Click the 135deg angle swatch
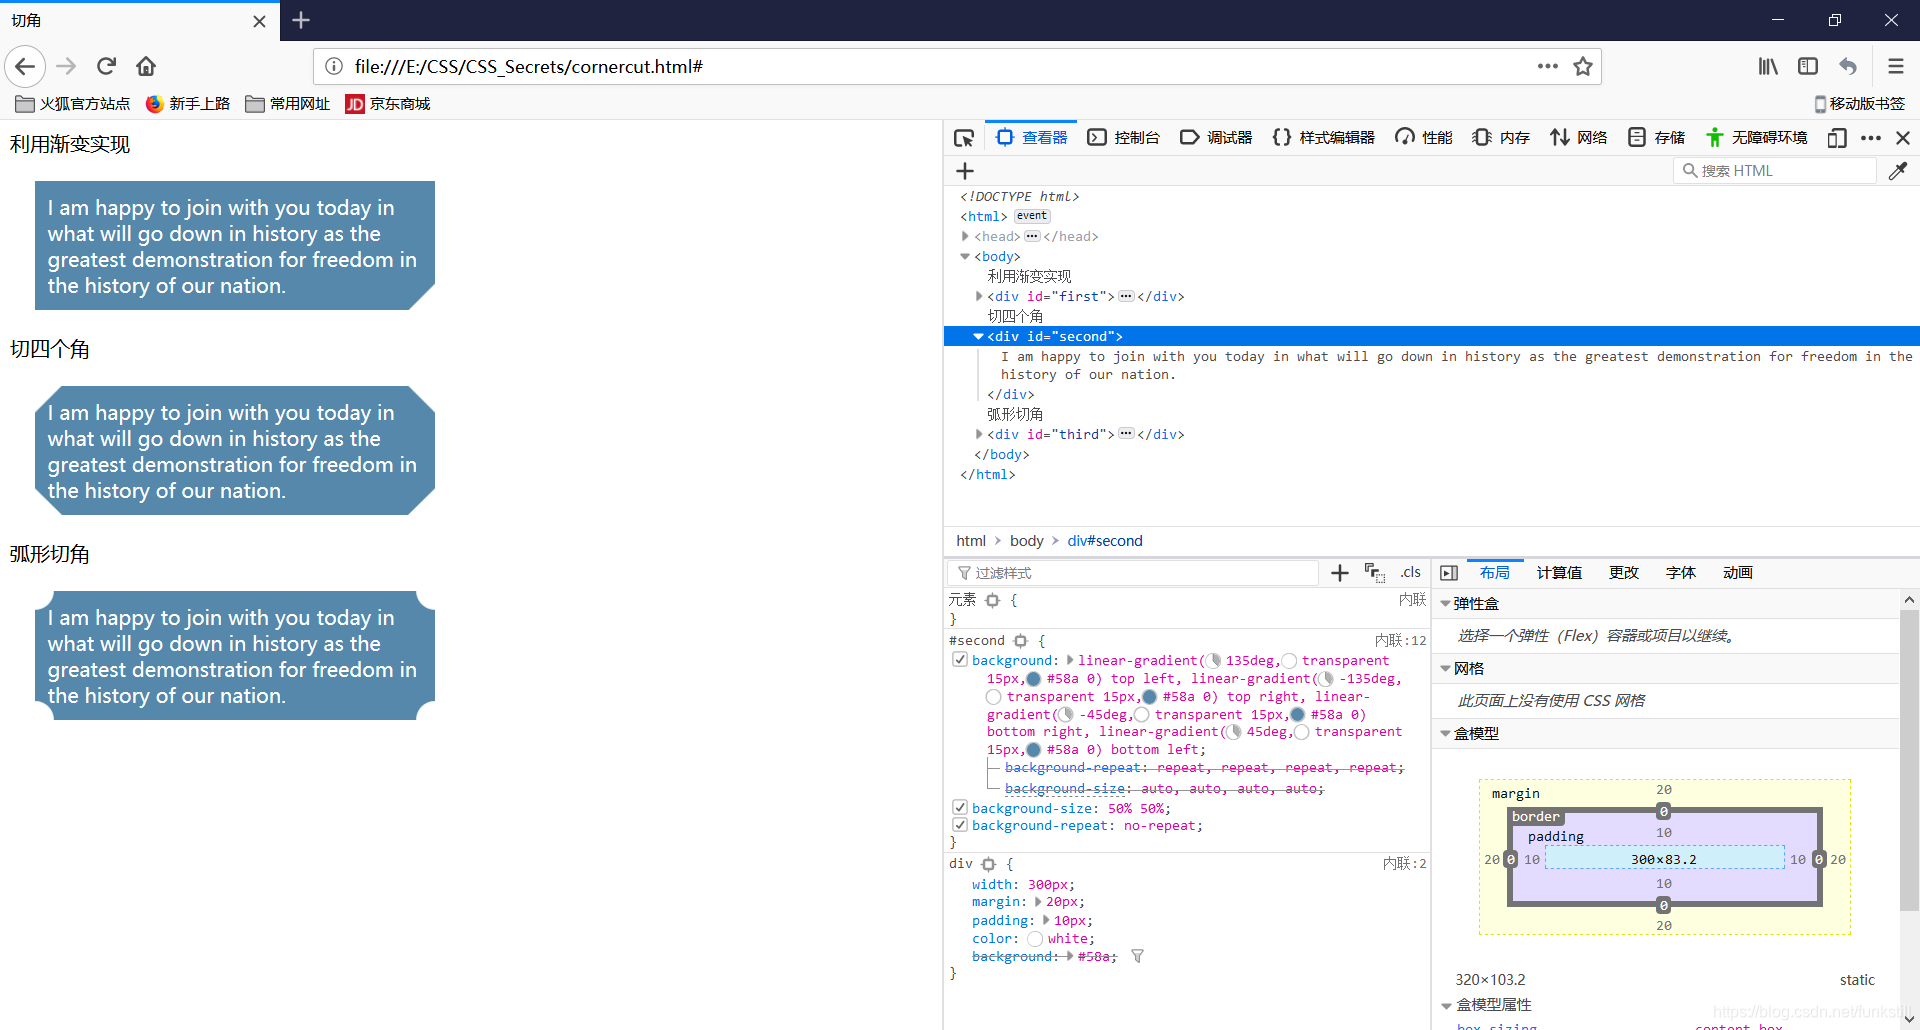1920x1030 pixels. click(x=1214, y=661)
